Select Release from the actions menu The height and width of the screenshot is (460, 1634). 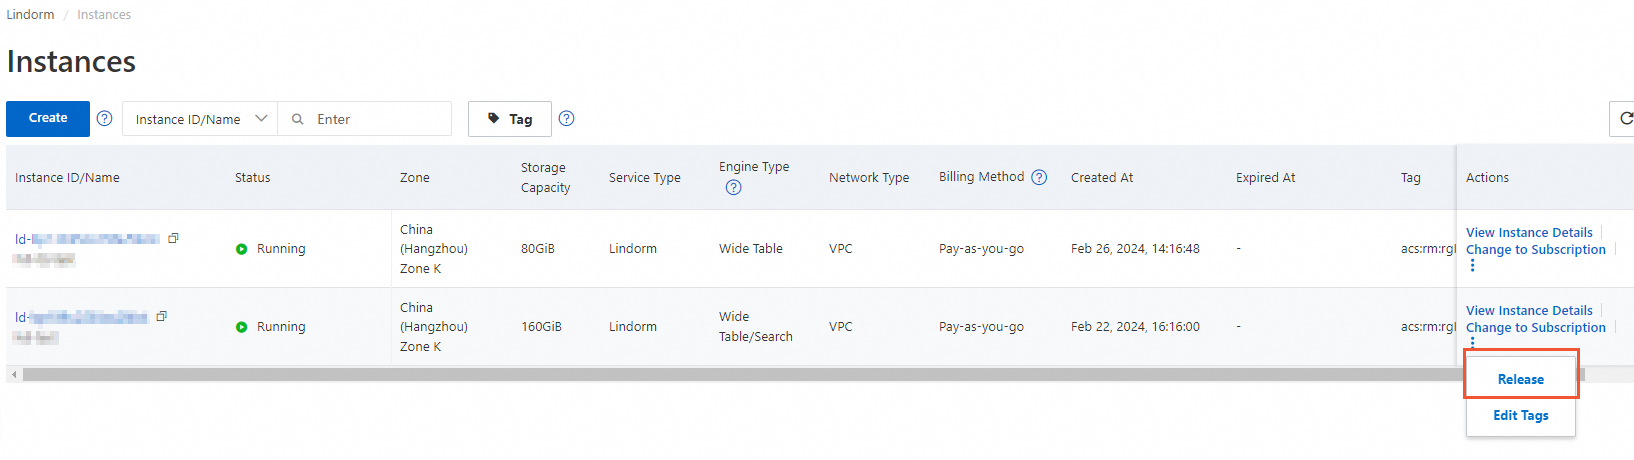[1520, 379]
